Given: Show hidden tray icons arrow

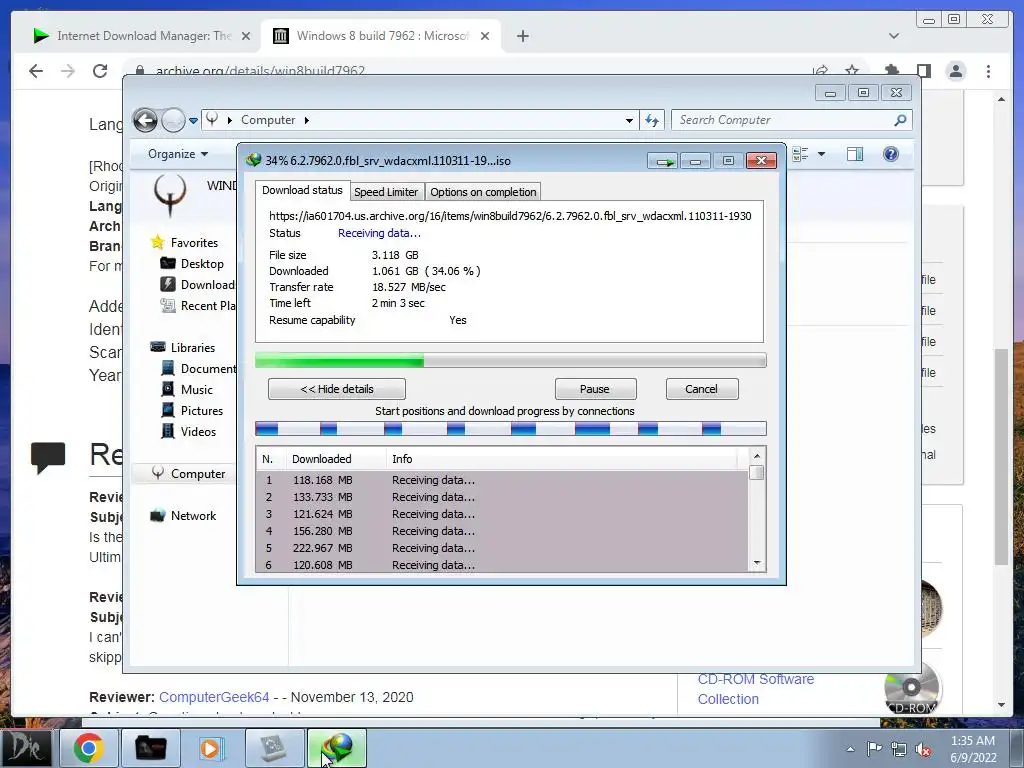Looking at the screenshot, I should pyautogui.click(x=850, y=749).
